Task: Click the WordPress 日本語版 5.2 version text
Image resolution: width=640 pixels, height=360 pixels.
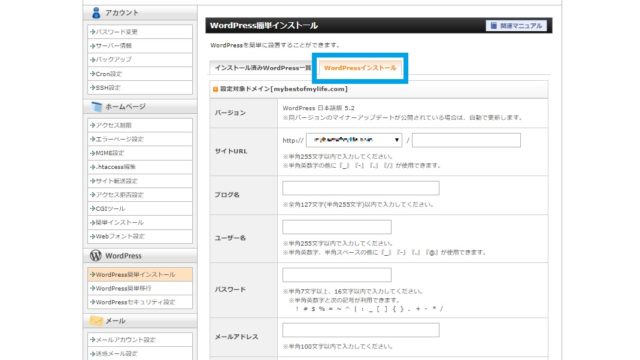Action: pos(318,108)
